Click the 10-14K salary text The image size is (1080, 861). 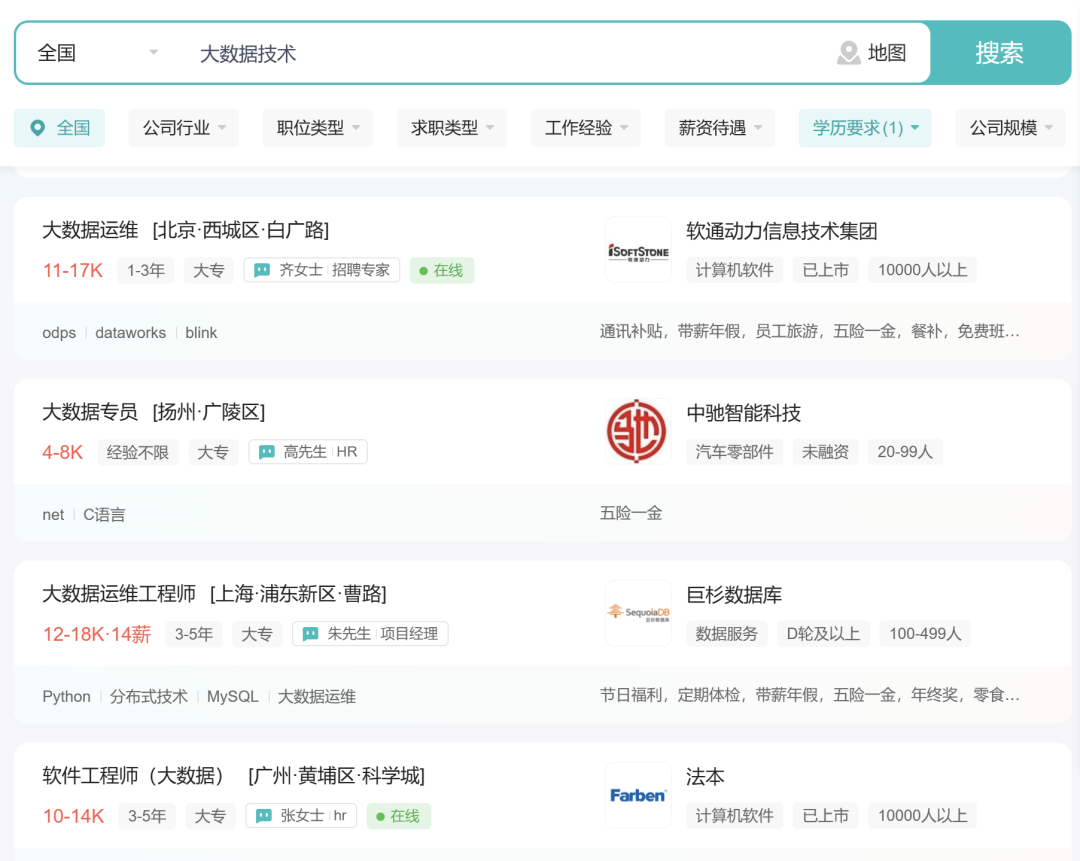[74, 816]
